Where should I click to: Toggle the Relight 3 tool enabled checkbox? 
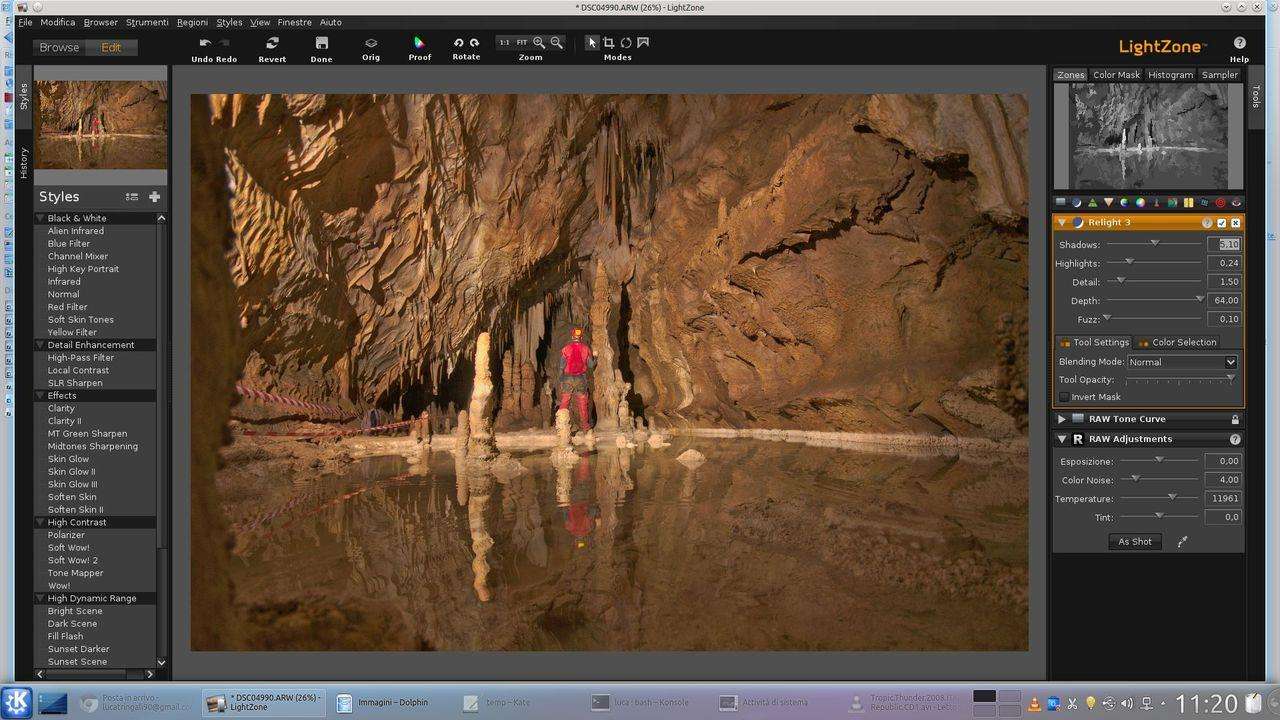click(x=1221, y=223)
